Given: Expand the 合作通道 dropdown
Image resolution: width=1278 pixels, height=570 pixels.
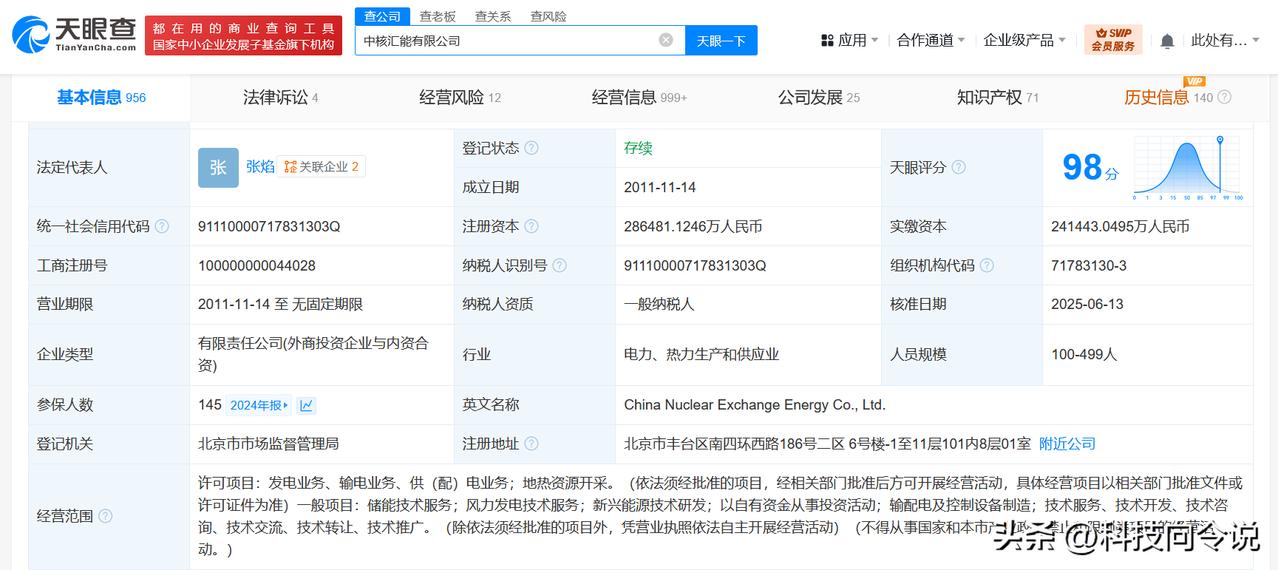Looking at the screenshot, I should tap(931, 40).
